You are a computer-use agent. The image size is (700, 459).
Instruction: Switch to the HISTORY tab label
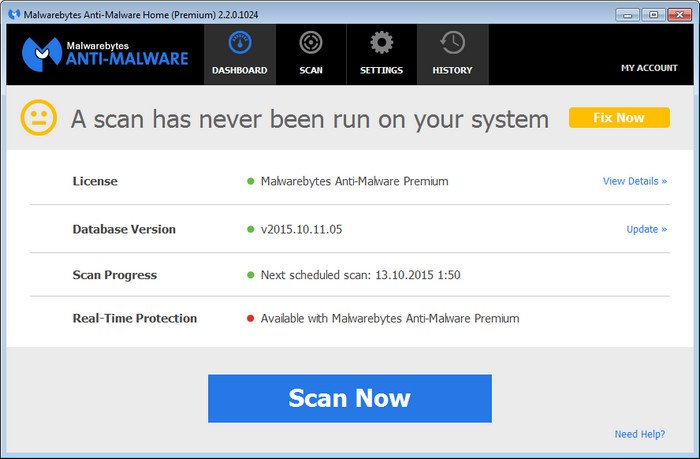[x=452, y=70]
